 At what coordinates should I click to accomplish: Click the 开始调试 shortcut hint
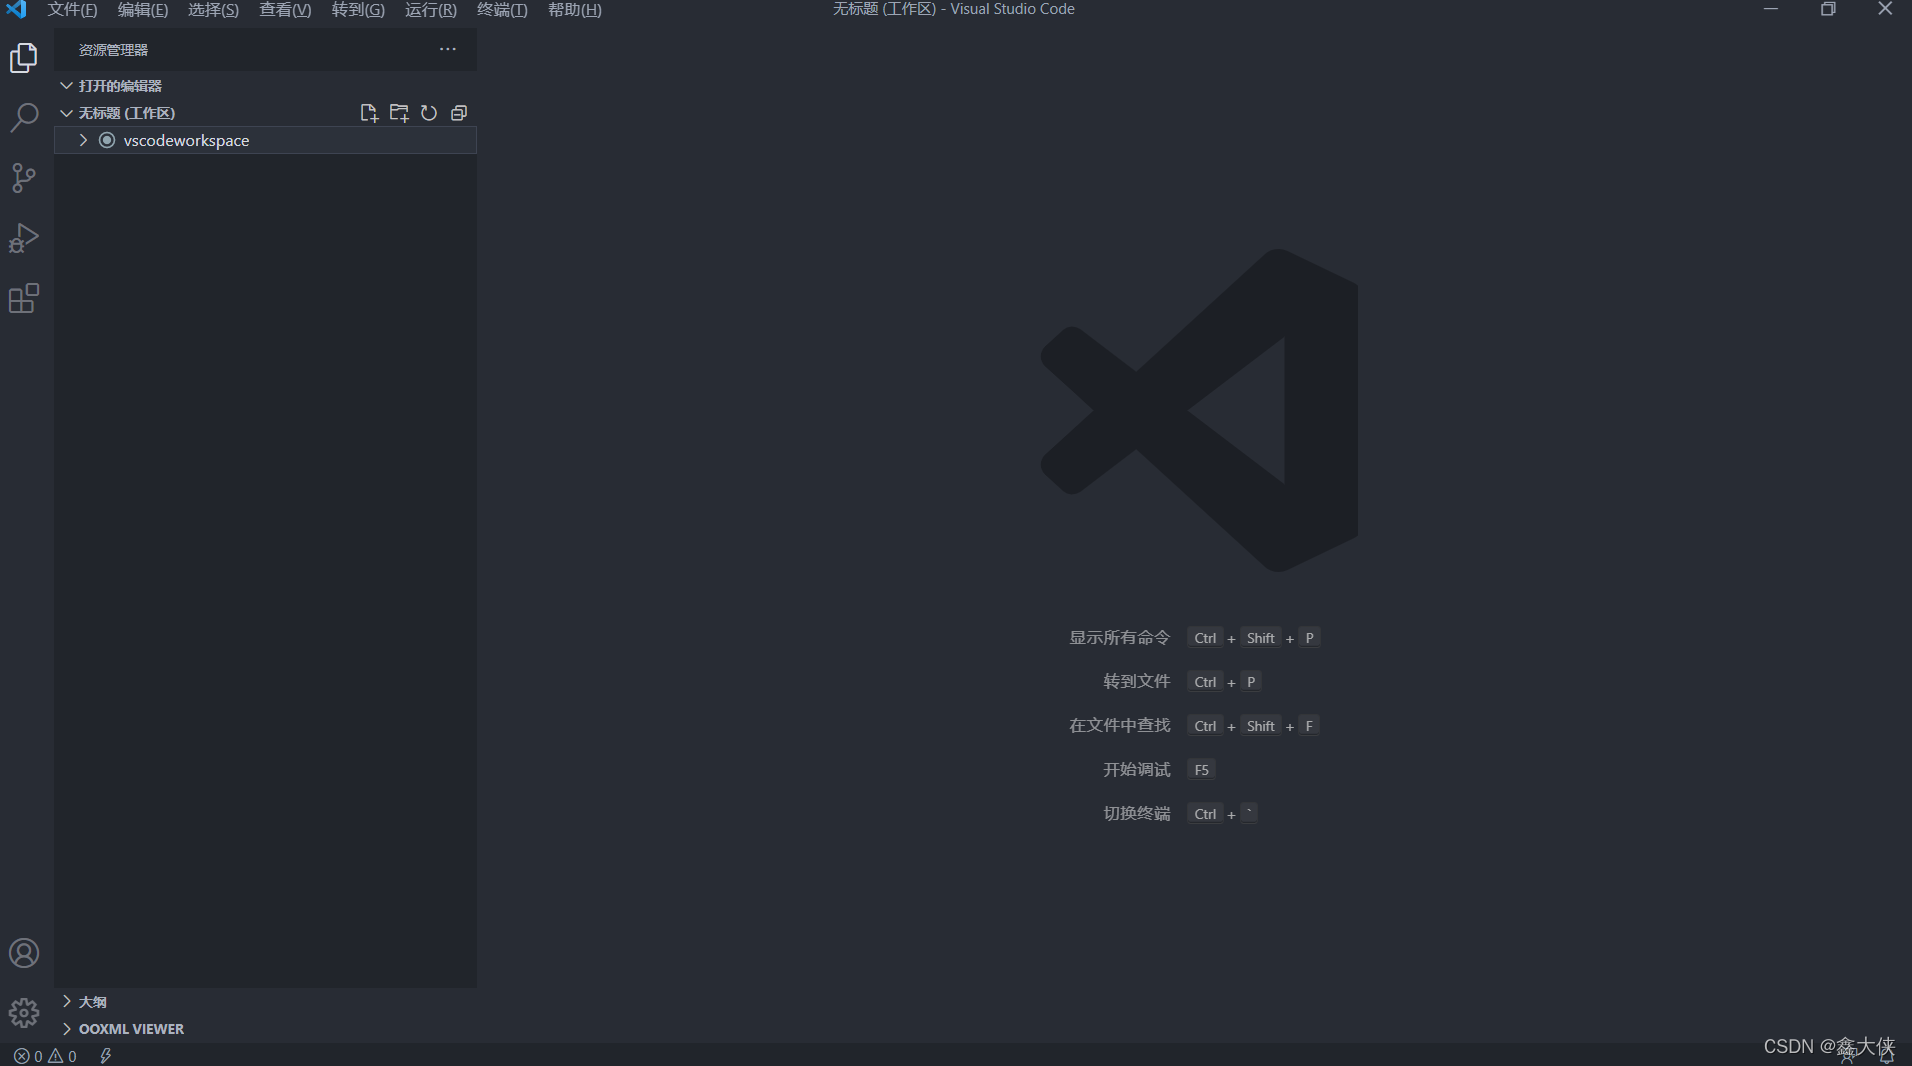click(x=1136, y=769)
